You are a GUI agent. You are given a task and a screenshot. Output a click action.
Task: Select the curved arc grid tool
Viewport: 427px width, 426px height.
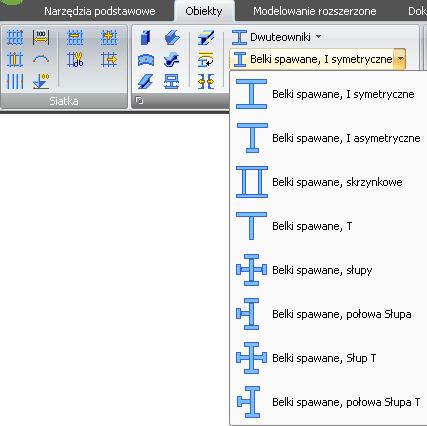(41, 60)
